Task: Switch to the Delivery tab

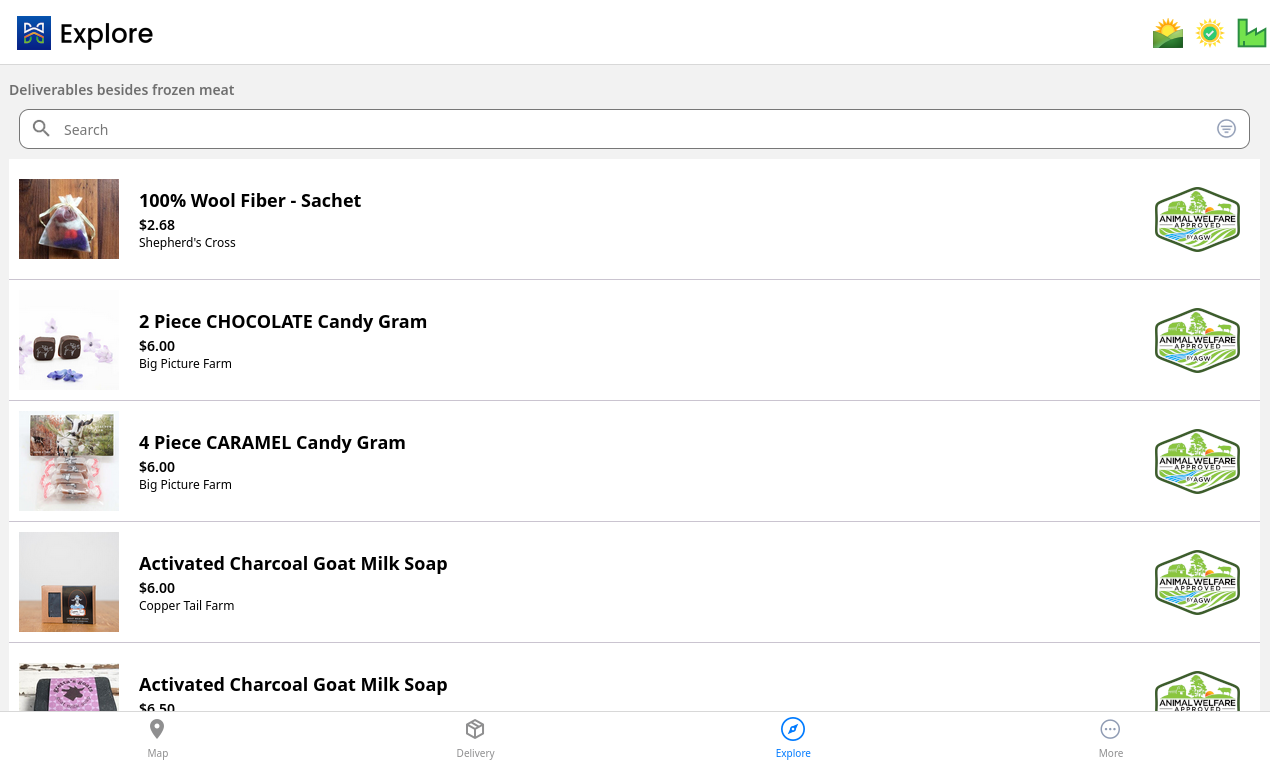Action: [475, 738]
